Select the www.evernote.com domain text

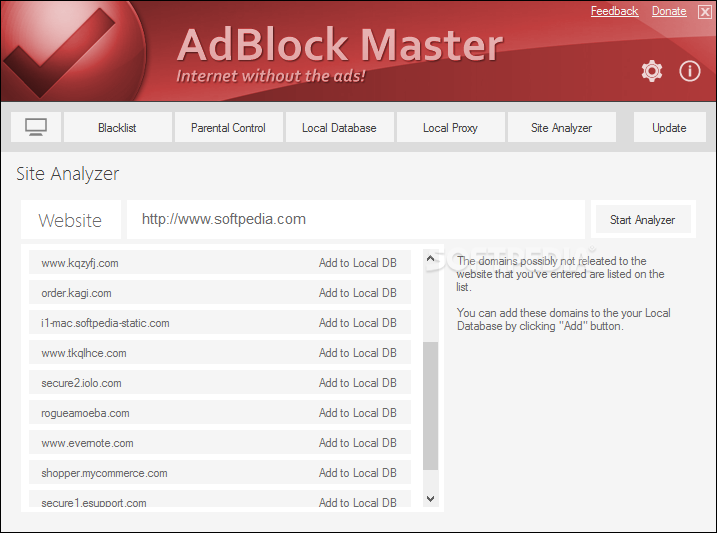87,443
